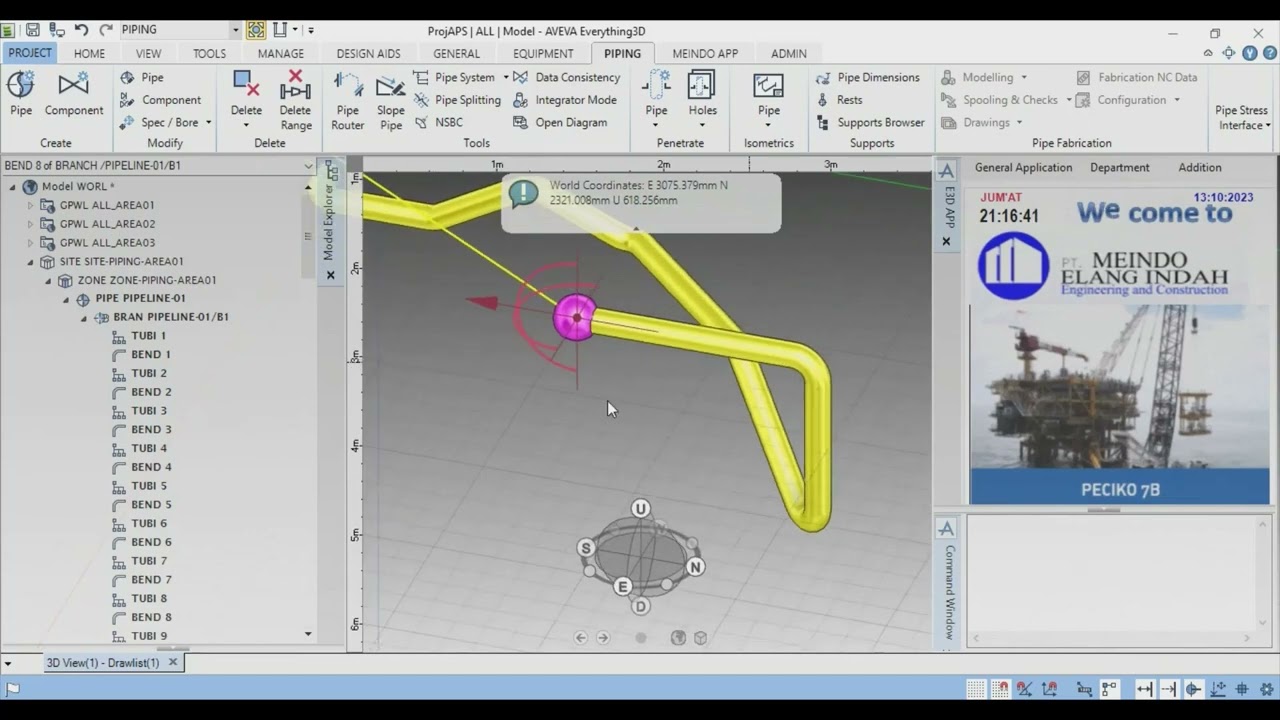1280x720 pixels.
Task: Close the E3D APP panel
Action: pos(946,241)
